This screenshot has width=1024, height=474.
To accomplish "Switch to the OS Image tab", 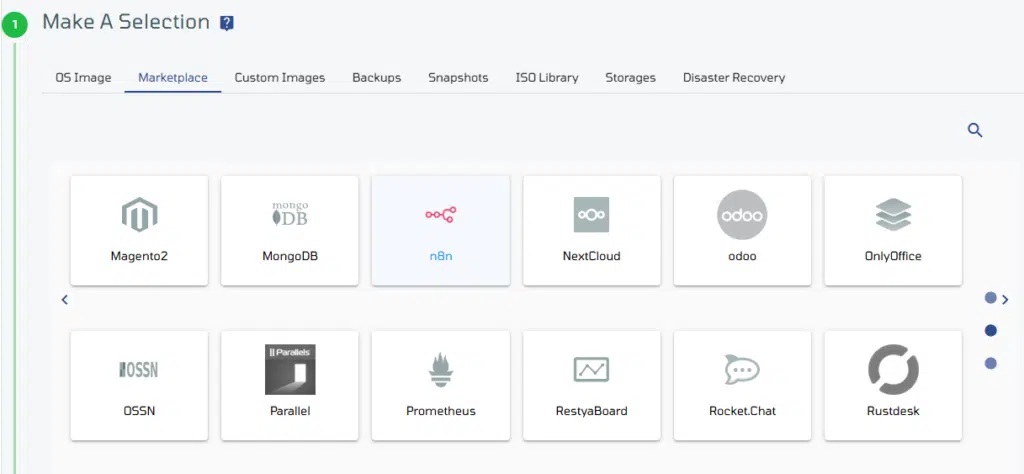I will [83, 78].
